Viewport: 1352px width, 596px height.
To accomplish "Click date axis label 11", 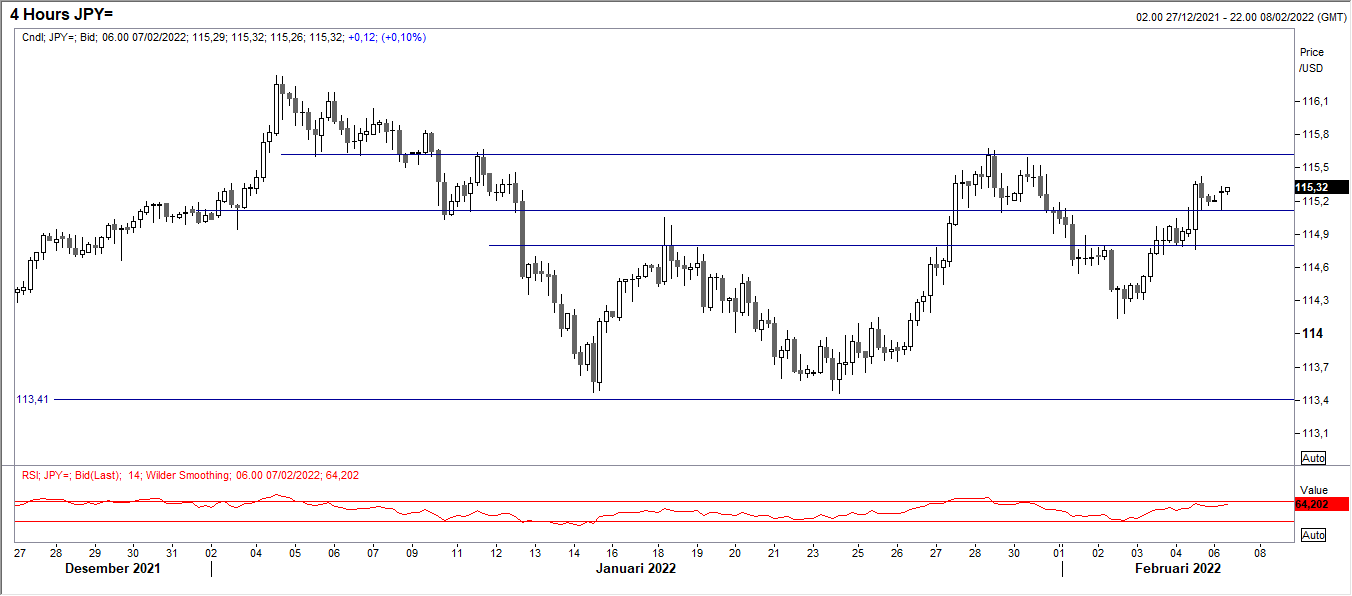I will click(456, 552).
